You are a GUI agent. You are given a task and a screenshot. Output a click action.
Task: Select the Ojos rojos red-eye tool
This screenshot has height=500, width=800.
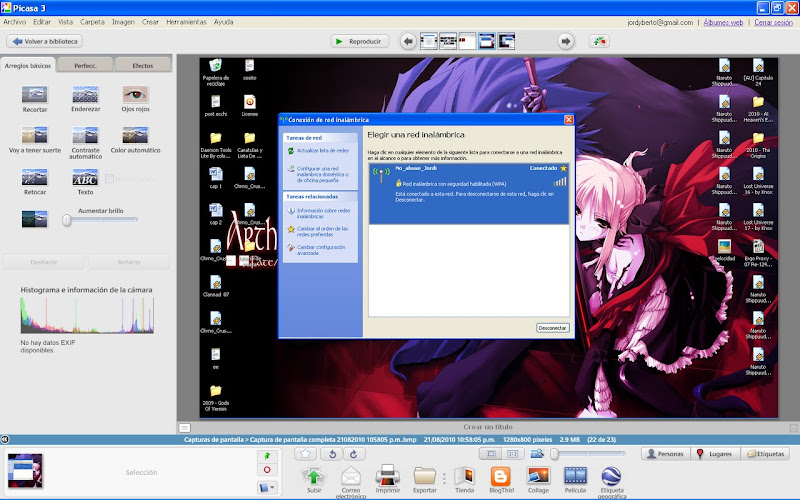(x=135, y=95)
